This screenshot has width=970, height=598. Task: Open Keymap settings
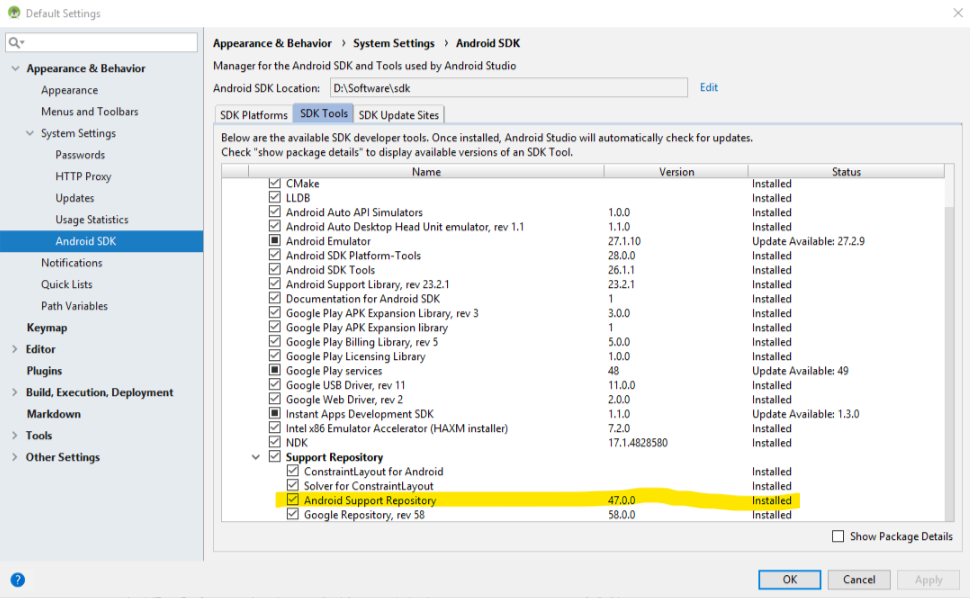(x=46, y=328)
